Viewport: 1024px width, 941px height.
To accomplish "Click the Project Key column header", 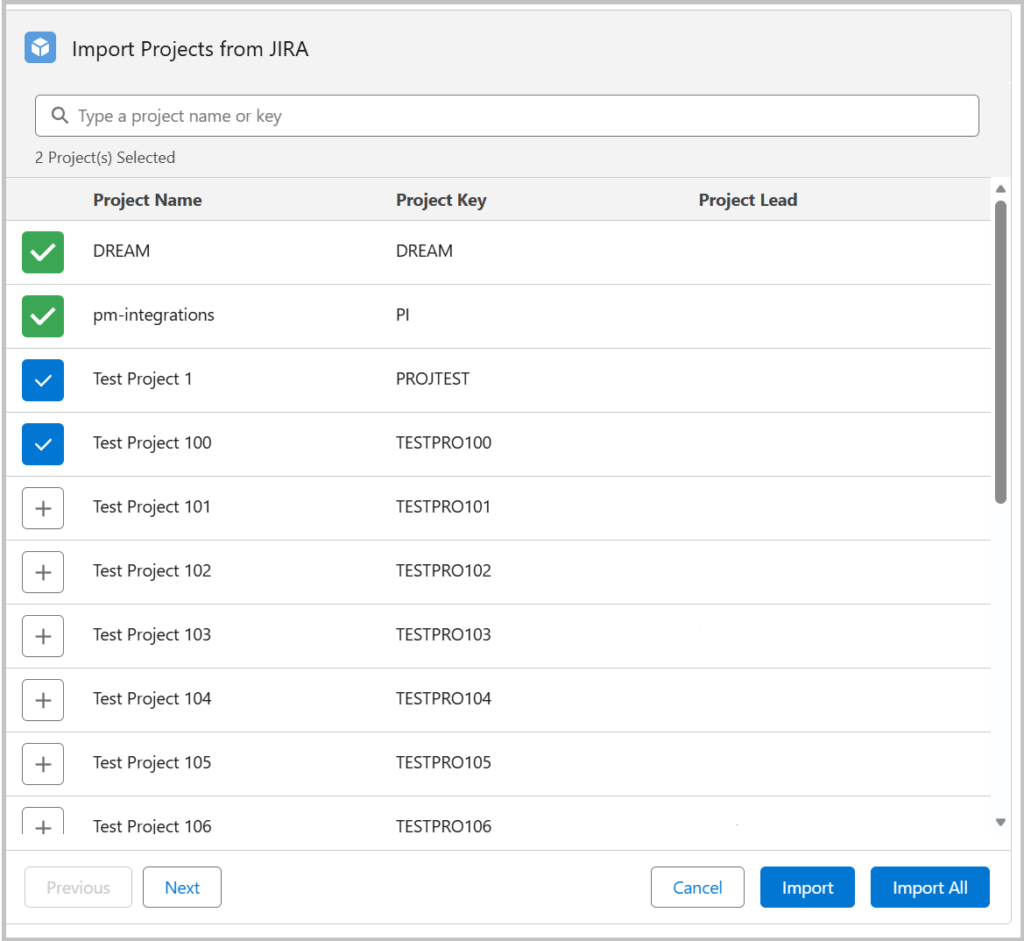I will click(x=441, y=200).
